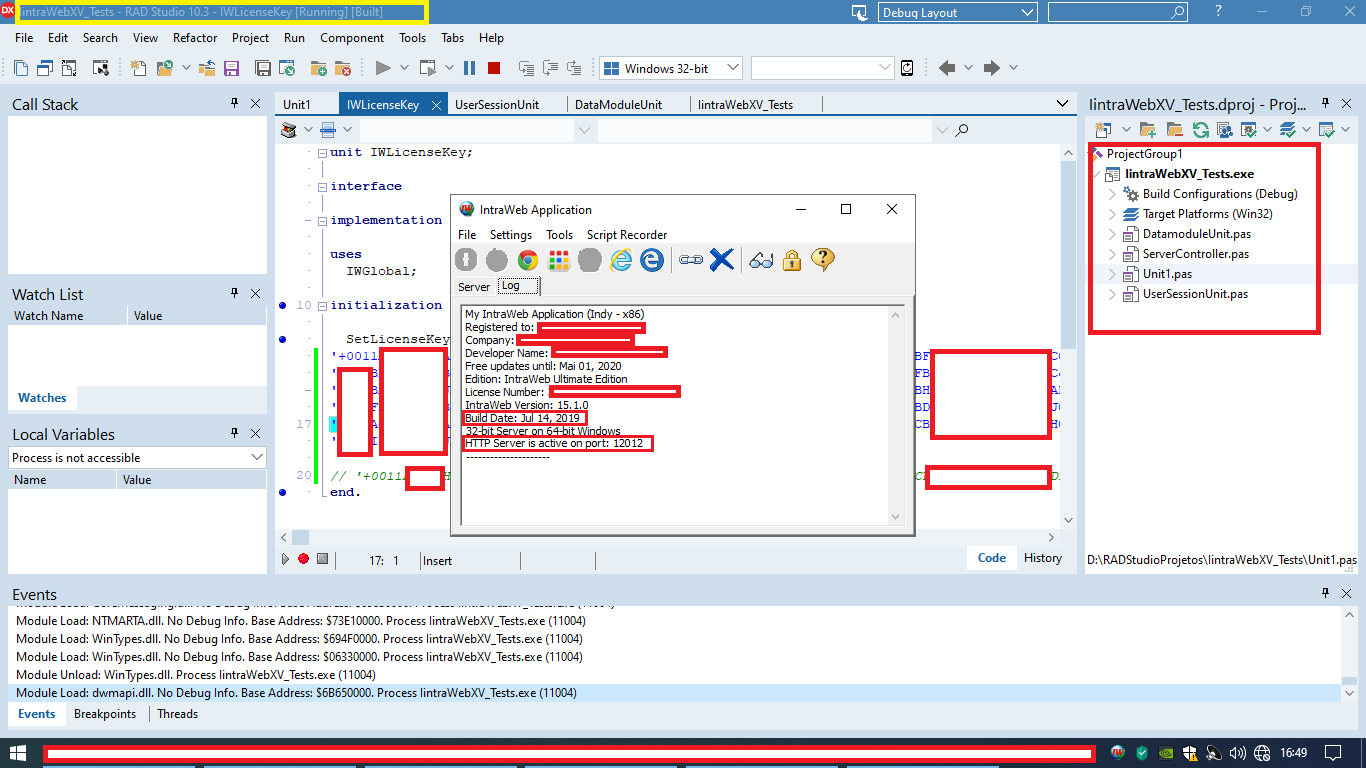Click the colored grid icon in IntraWeb toolbar
The image size is (1366, 768).
pyautogui.click(x=559, y=260)
